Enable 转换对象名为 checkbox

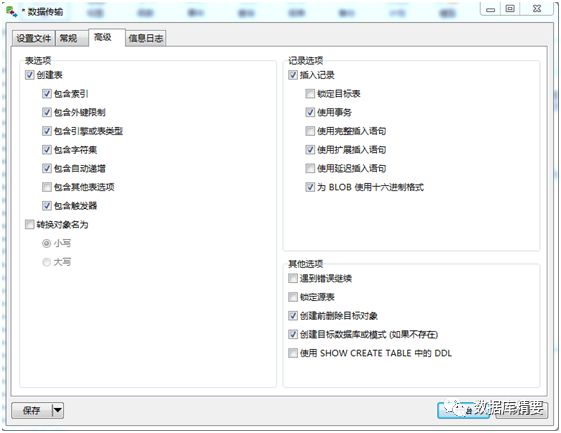pos(29,224)
